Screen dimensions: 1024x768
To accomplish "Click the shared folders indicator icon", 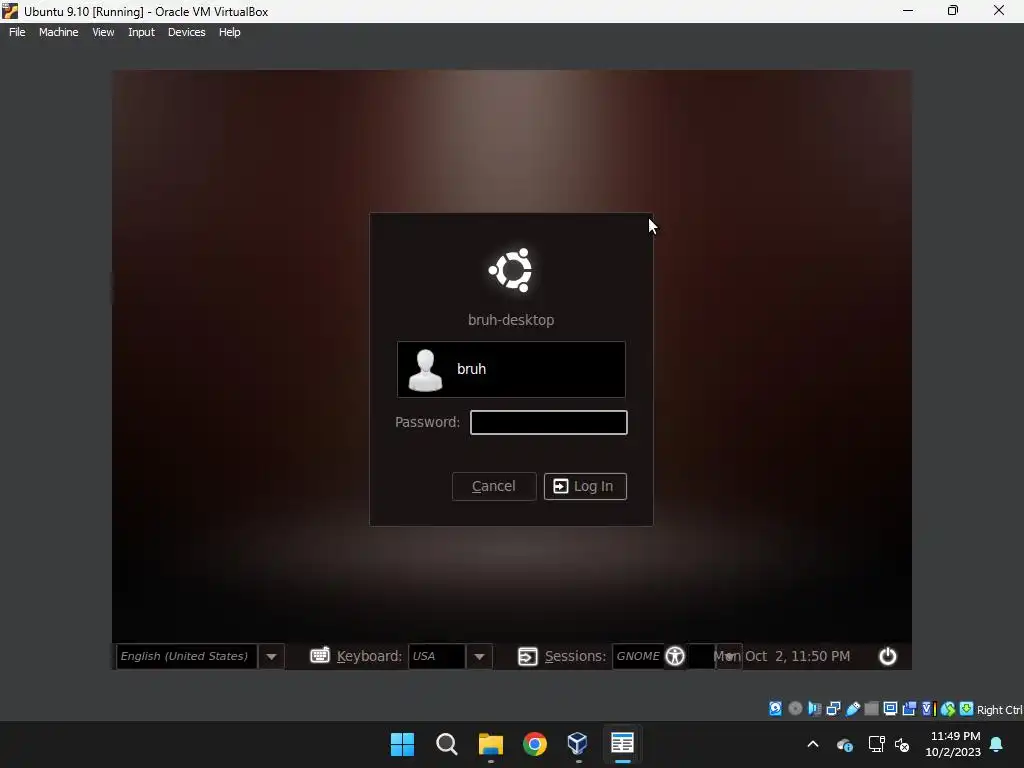I will 871,709.
